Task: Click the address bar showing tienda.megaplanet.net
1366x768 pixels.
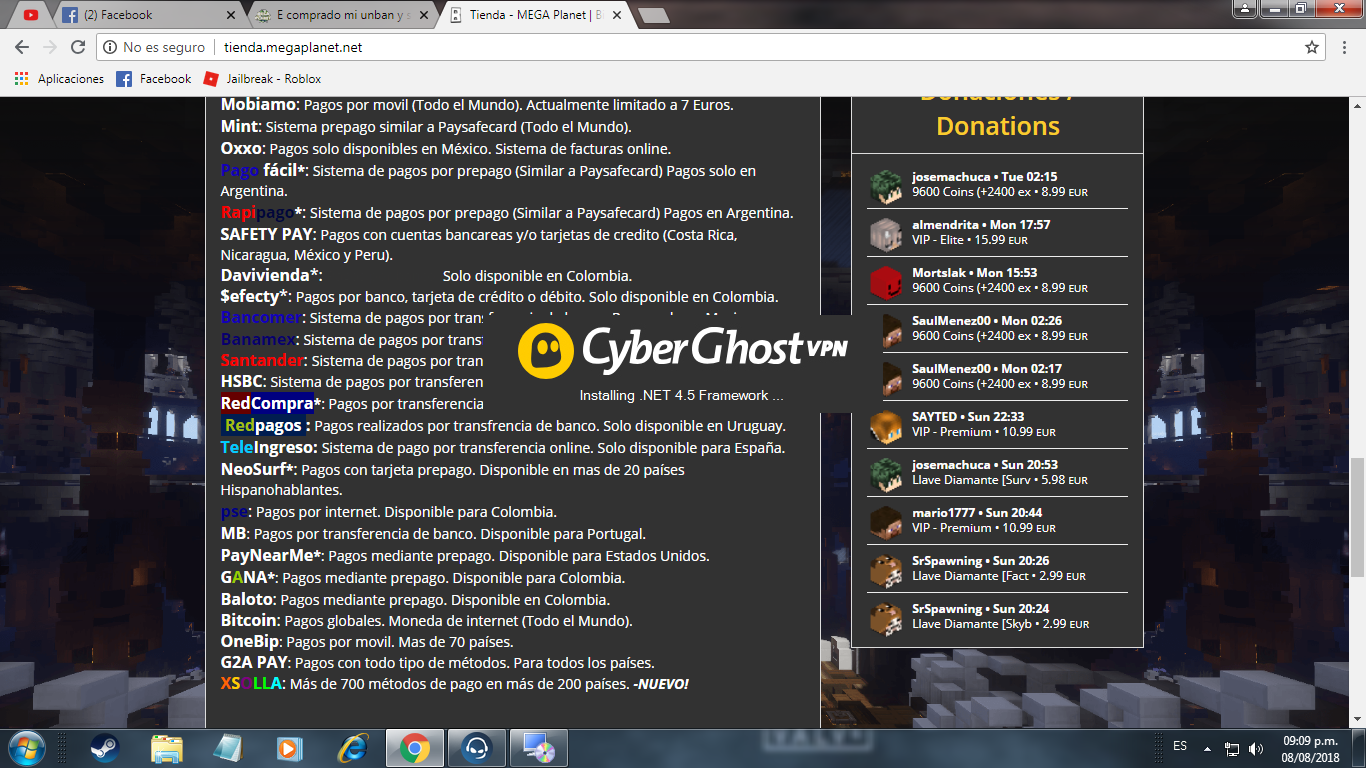Action: coord(700,47)
